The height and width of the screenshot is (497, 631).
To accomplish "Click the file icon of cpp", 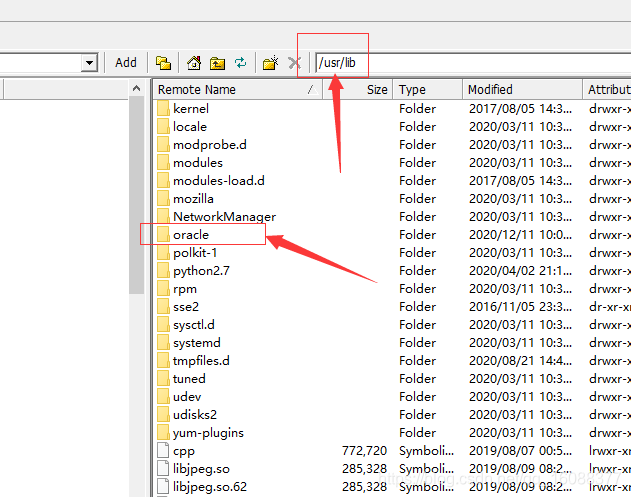I will (x=163, y=451).
